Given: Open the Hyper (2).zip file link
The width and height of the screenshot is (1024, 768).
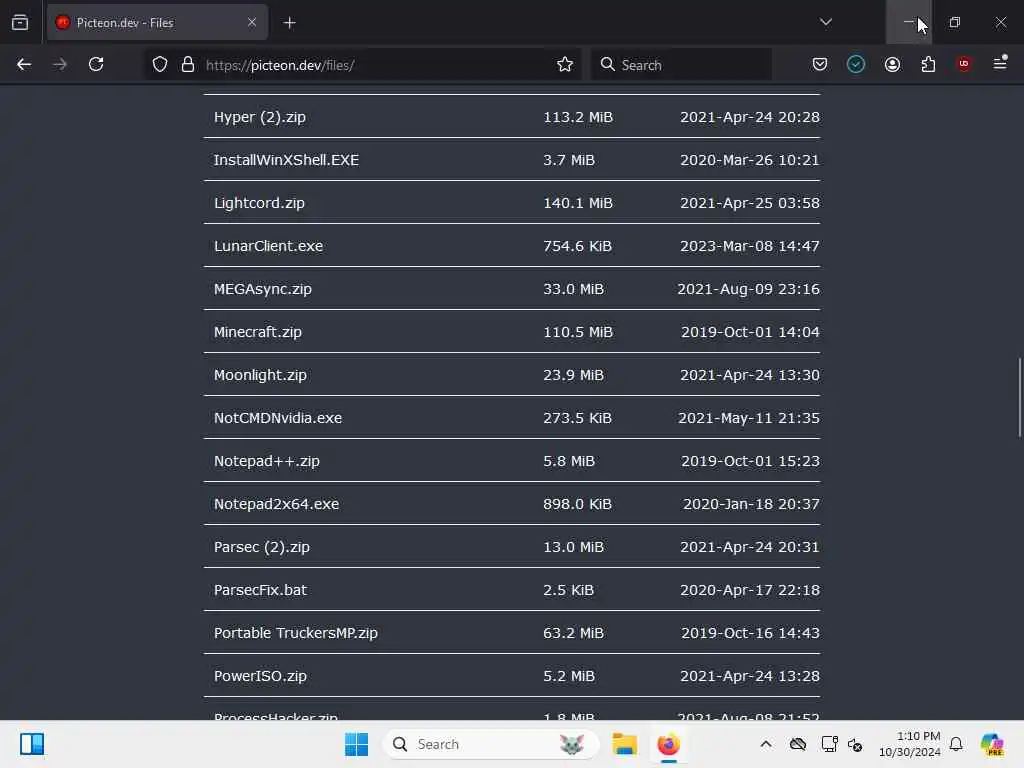Looking at the screenshot, I should (x=259, y=117).
